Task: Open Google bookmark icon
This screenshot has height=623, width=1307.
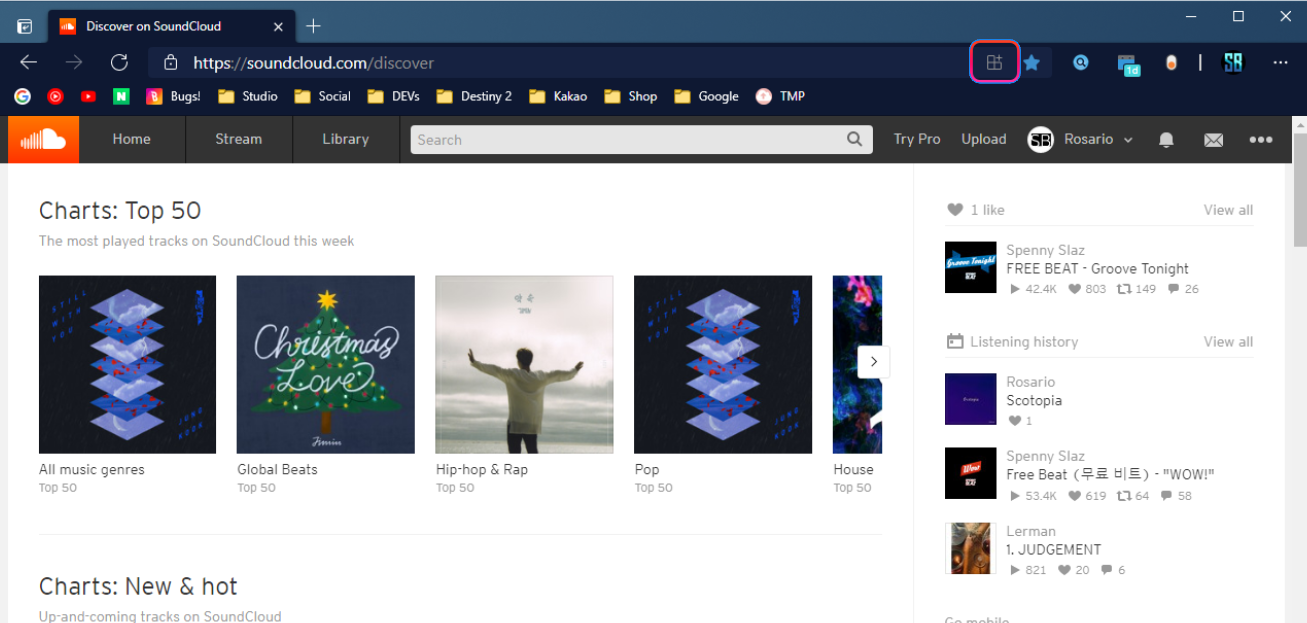Action: [22, 96]
